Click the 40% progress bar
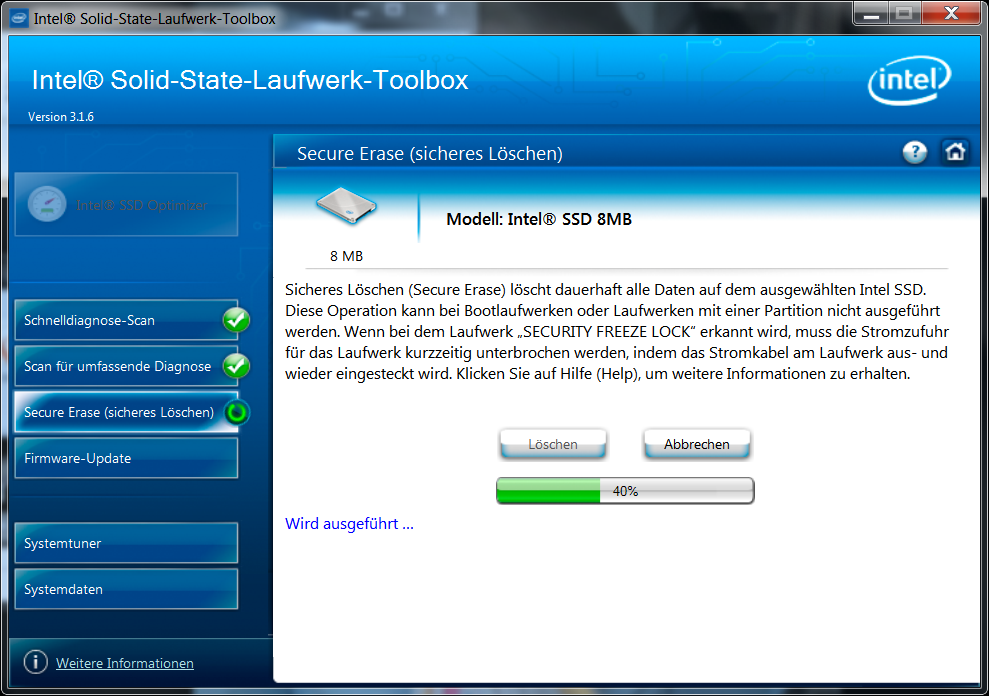 [x=625, y=491]
